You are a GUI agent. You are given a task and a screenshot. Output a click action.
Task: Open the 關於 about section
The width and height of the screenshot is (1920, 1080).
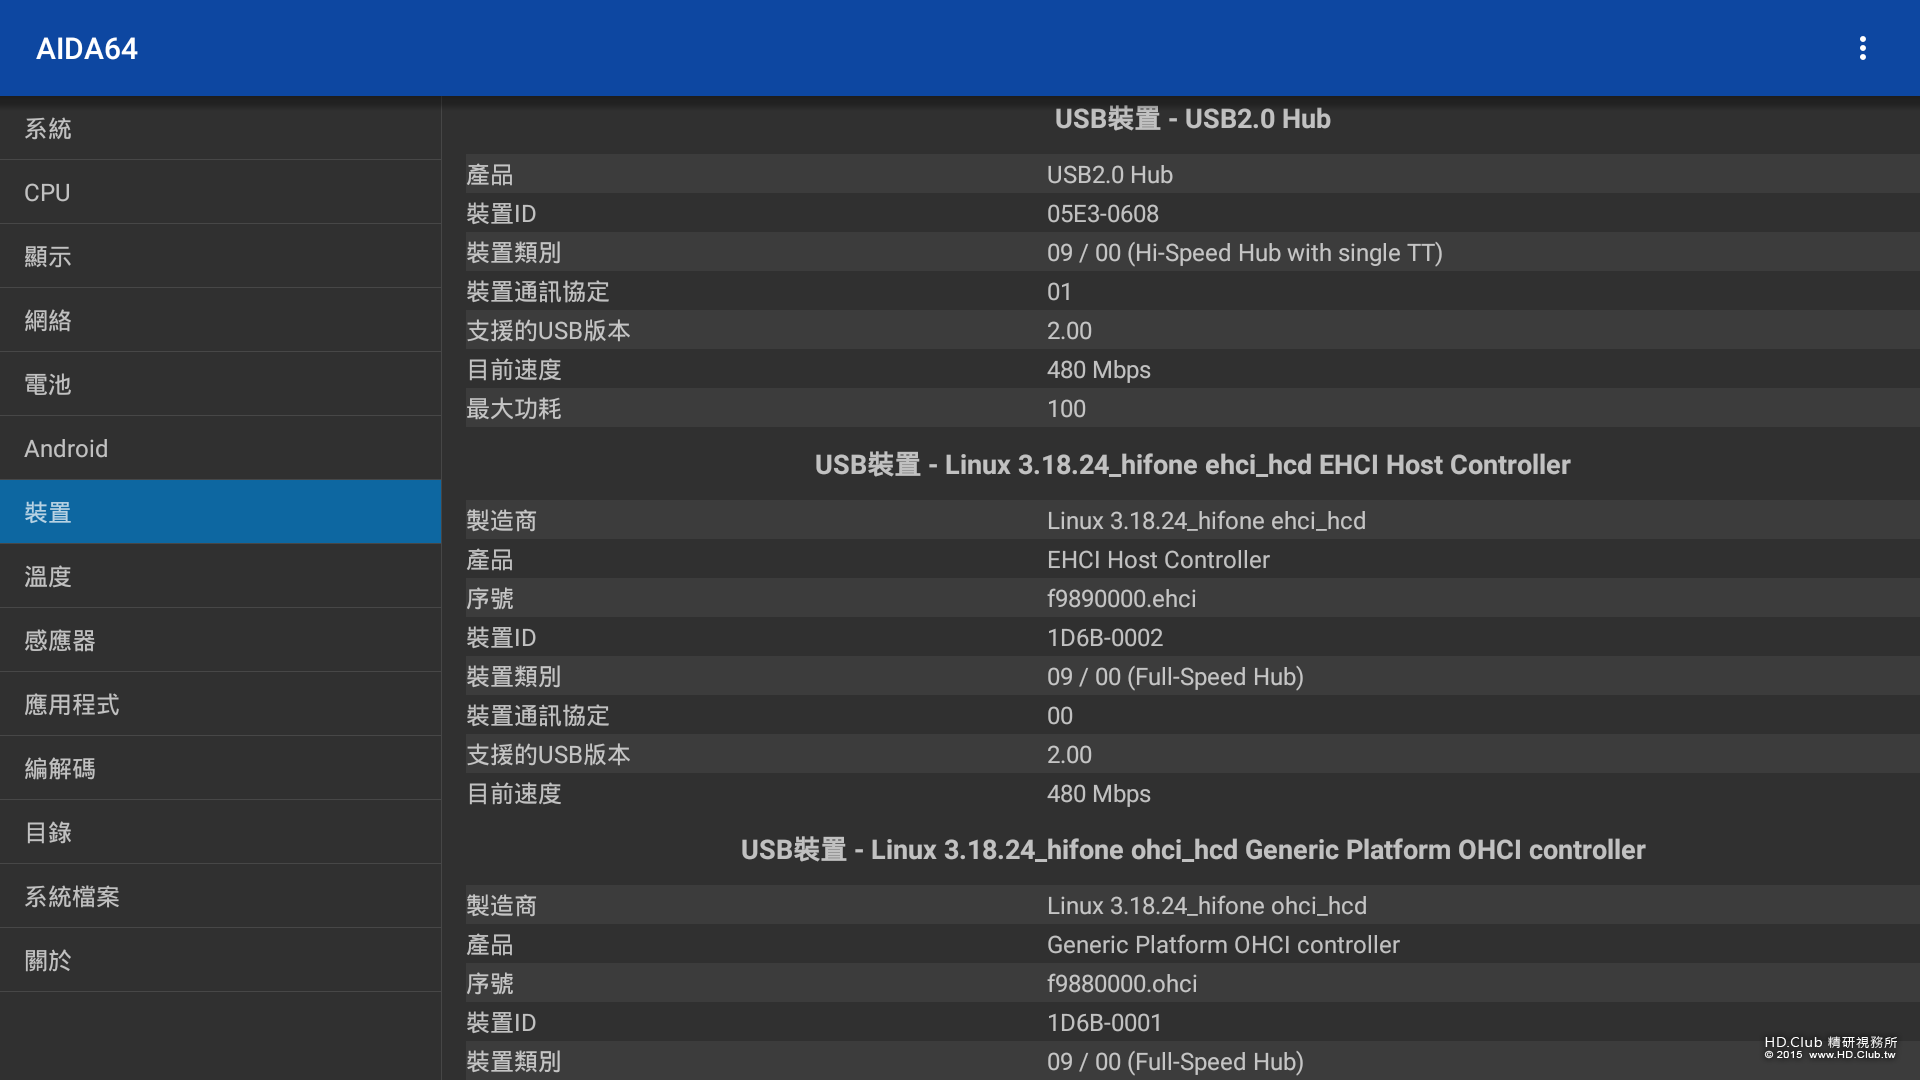(220, 960)
